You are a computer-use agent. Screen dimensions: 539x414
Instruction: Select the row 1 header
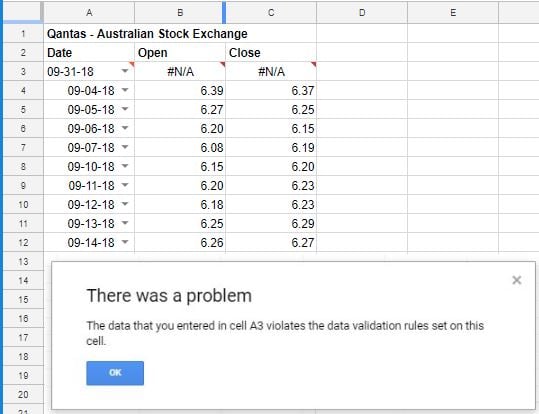pyautogui.click(x=23, y=33)
